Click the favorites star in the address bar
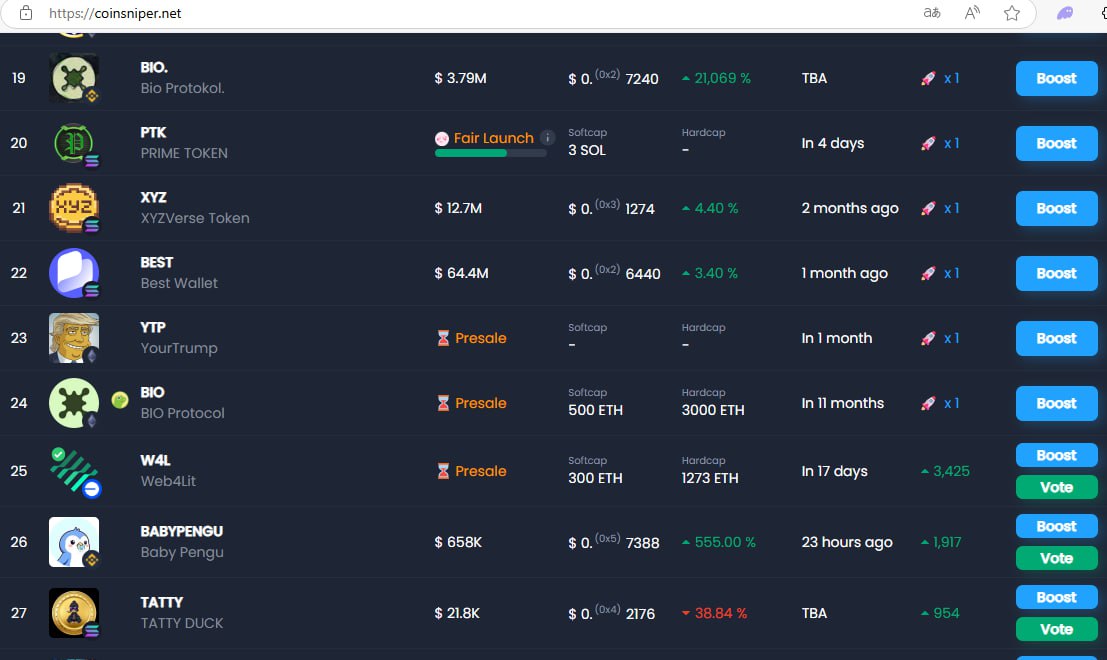The image size is (1107, 660). click(x=1011, y=13)
